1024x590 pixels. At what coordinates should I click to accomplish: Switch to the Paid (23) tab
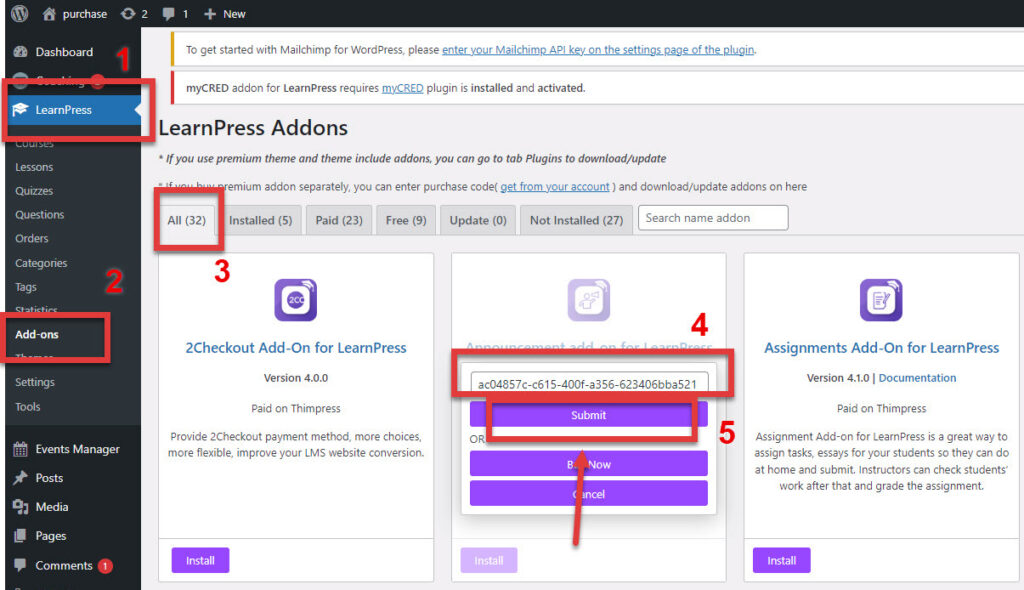(339, 220)
